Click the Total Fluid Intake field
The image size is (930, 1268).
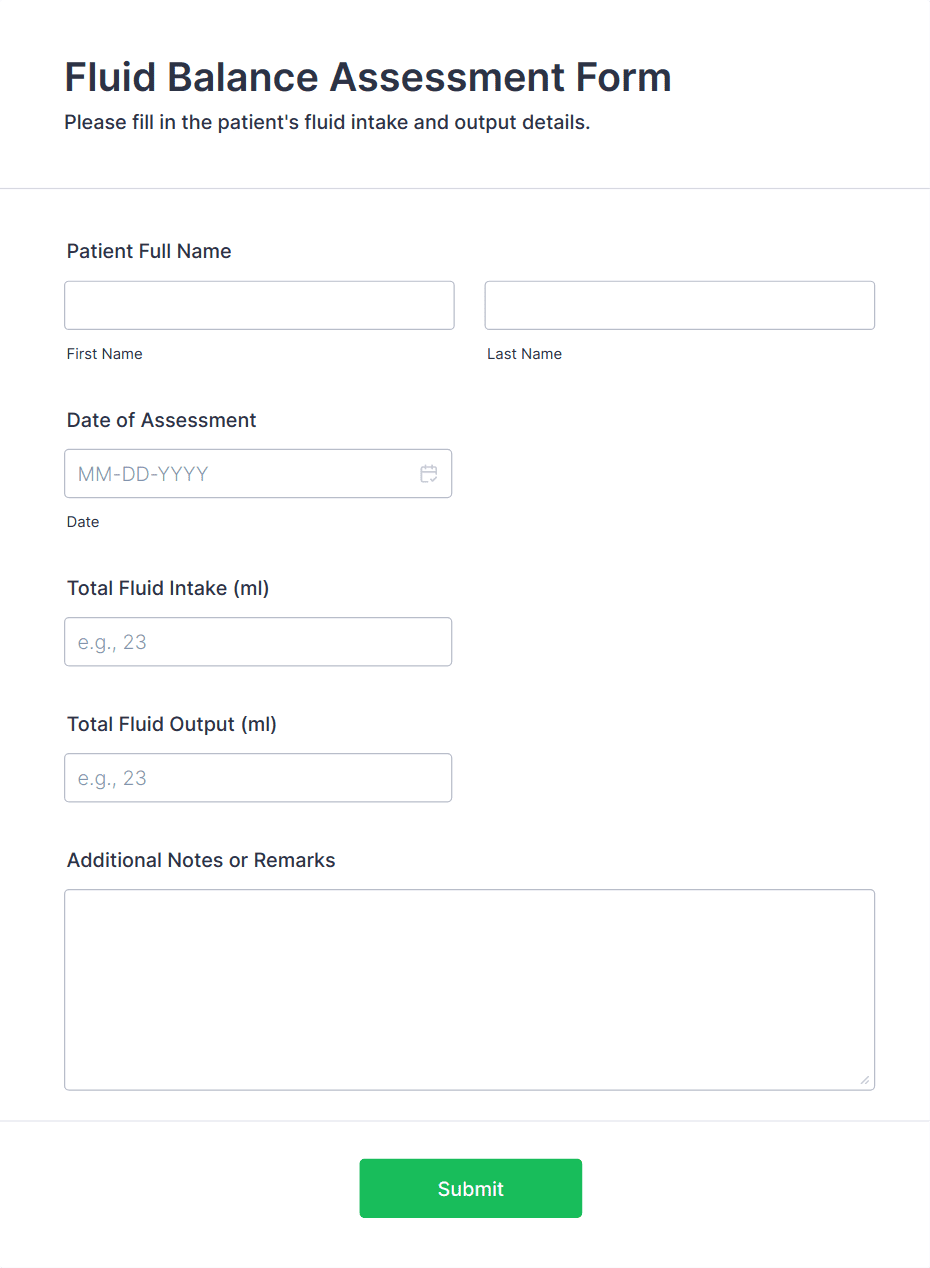(x=258, y=641)
